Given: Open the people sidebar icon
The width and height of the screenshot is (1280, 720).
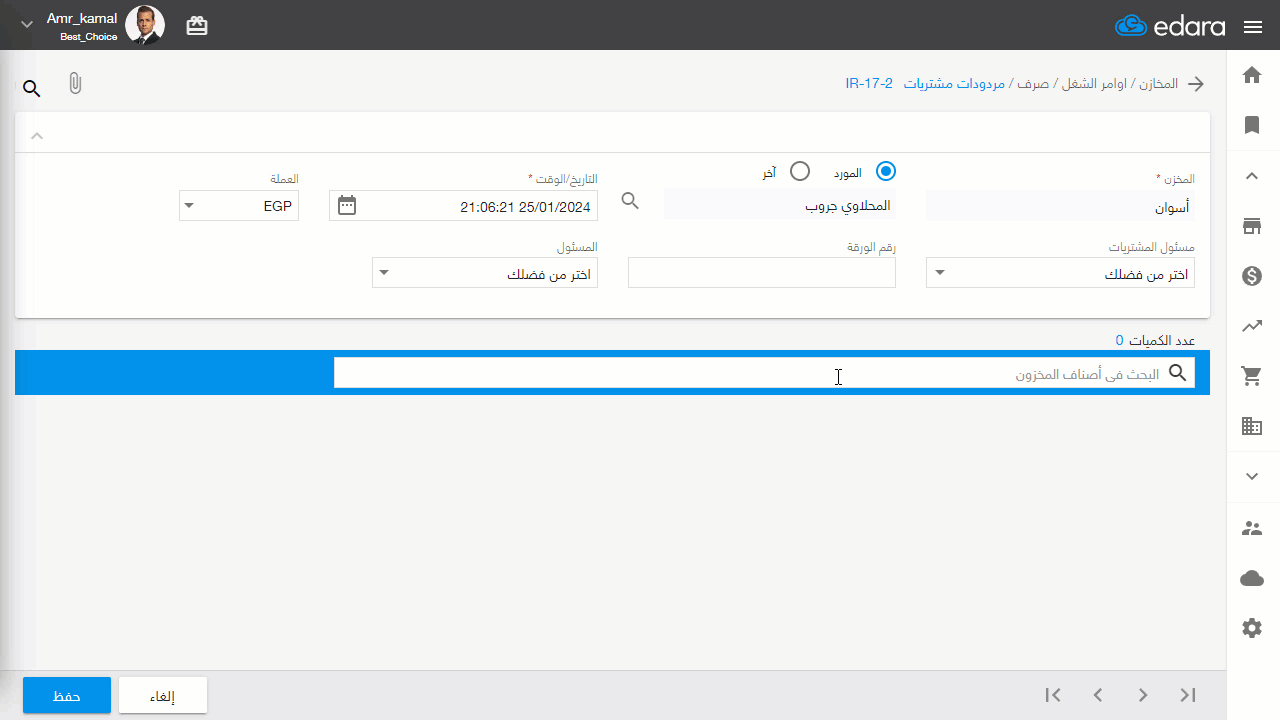Looking at the screenshot, I should pyautogui.click(x=1251, y=528).
